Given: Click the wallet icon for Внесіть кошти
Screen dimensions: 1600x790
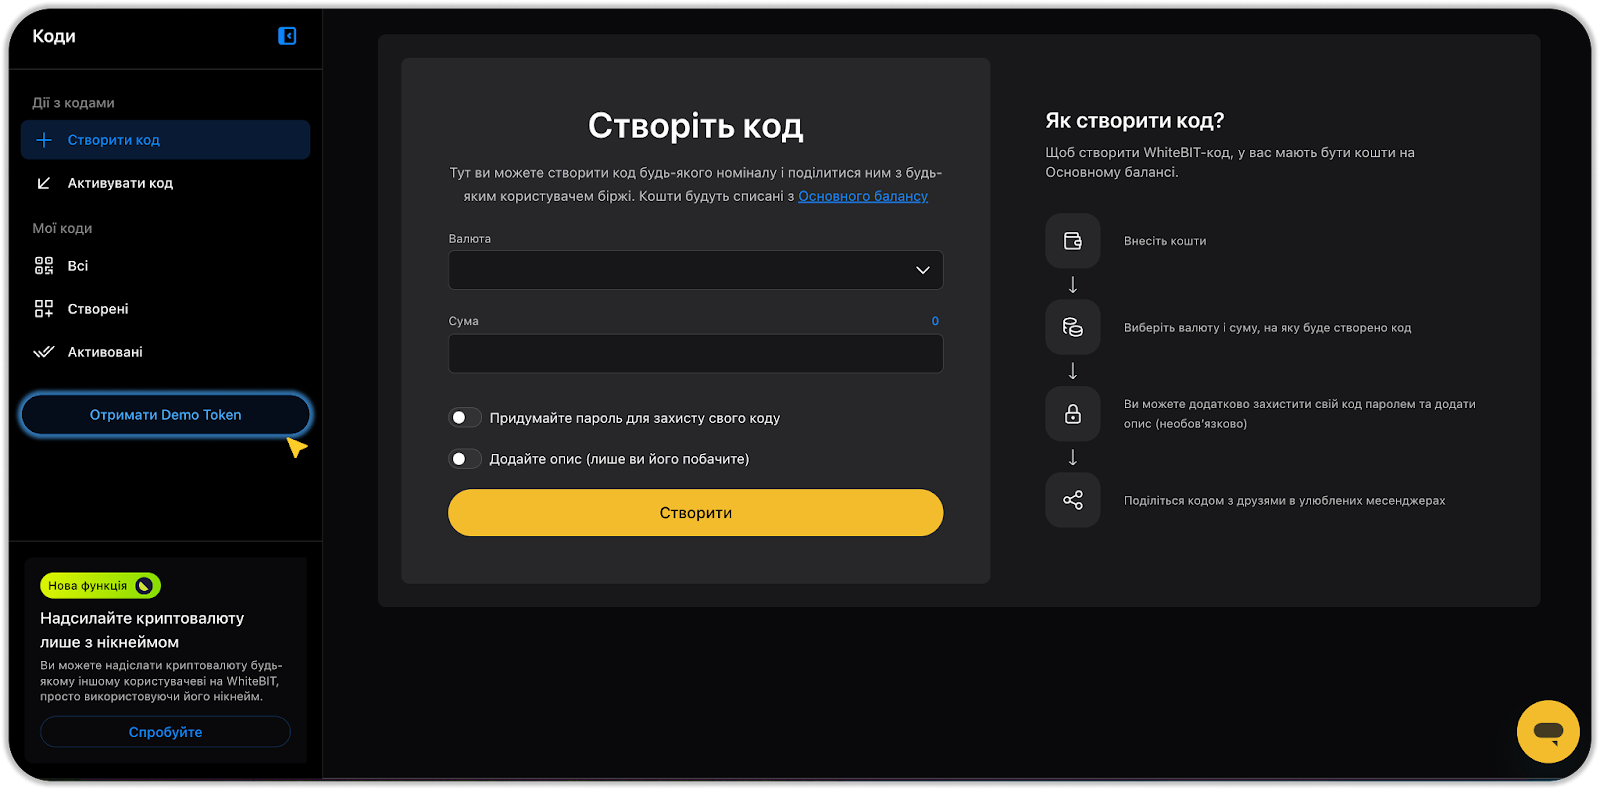Looking at the screenshot, I should (1072, 241).
